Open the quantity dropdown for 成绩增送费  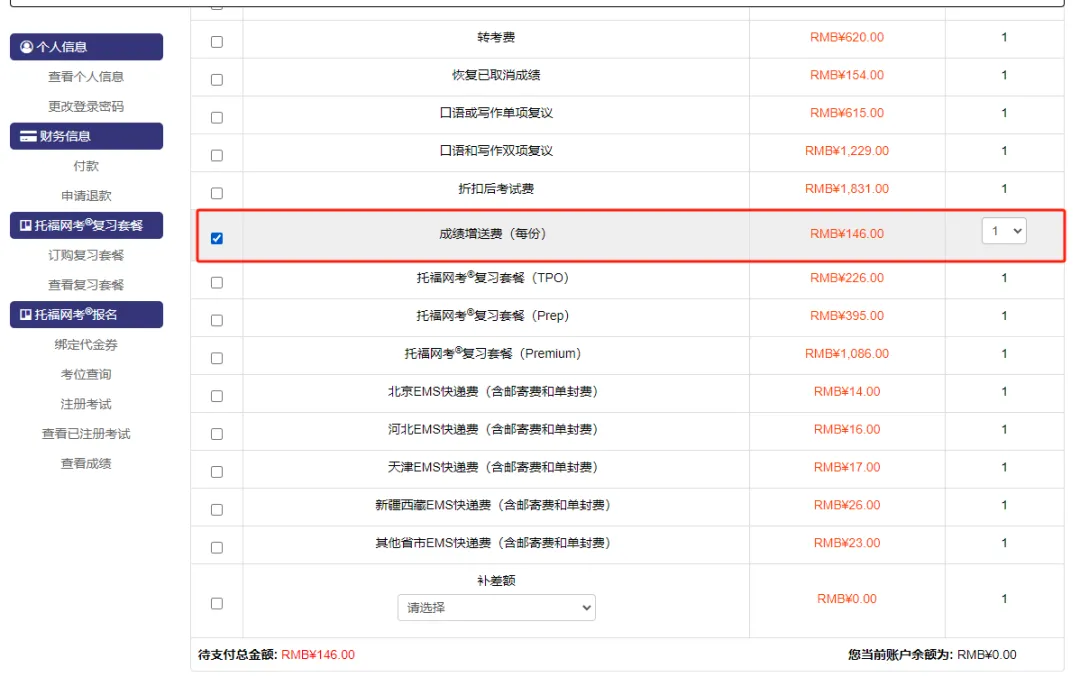pyautogui.click(x=1004, y=231)
